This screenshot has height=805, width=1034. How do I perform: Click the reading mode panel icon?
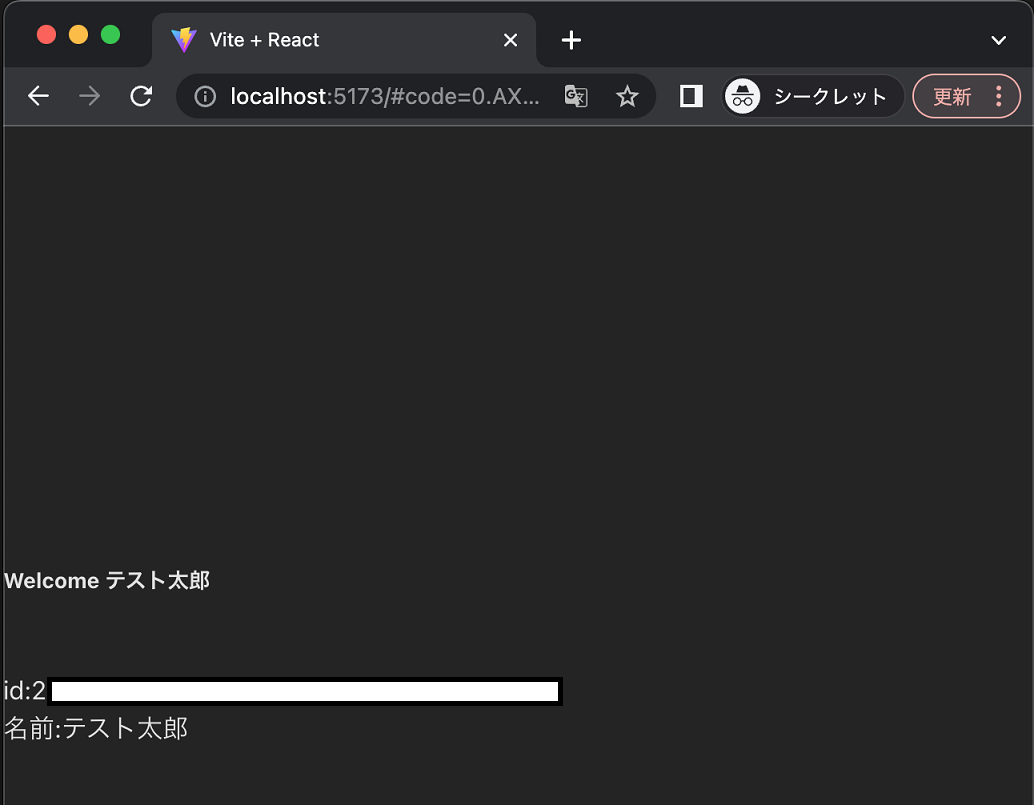click(x=690, y=96)
